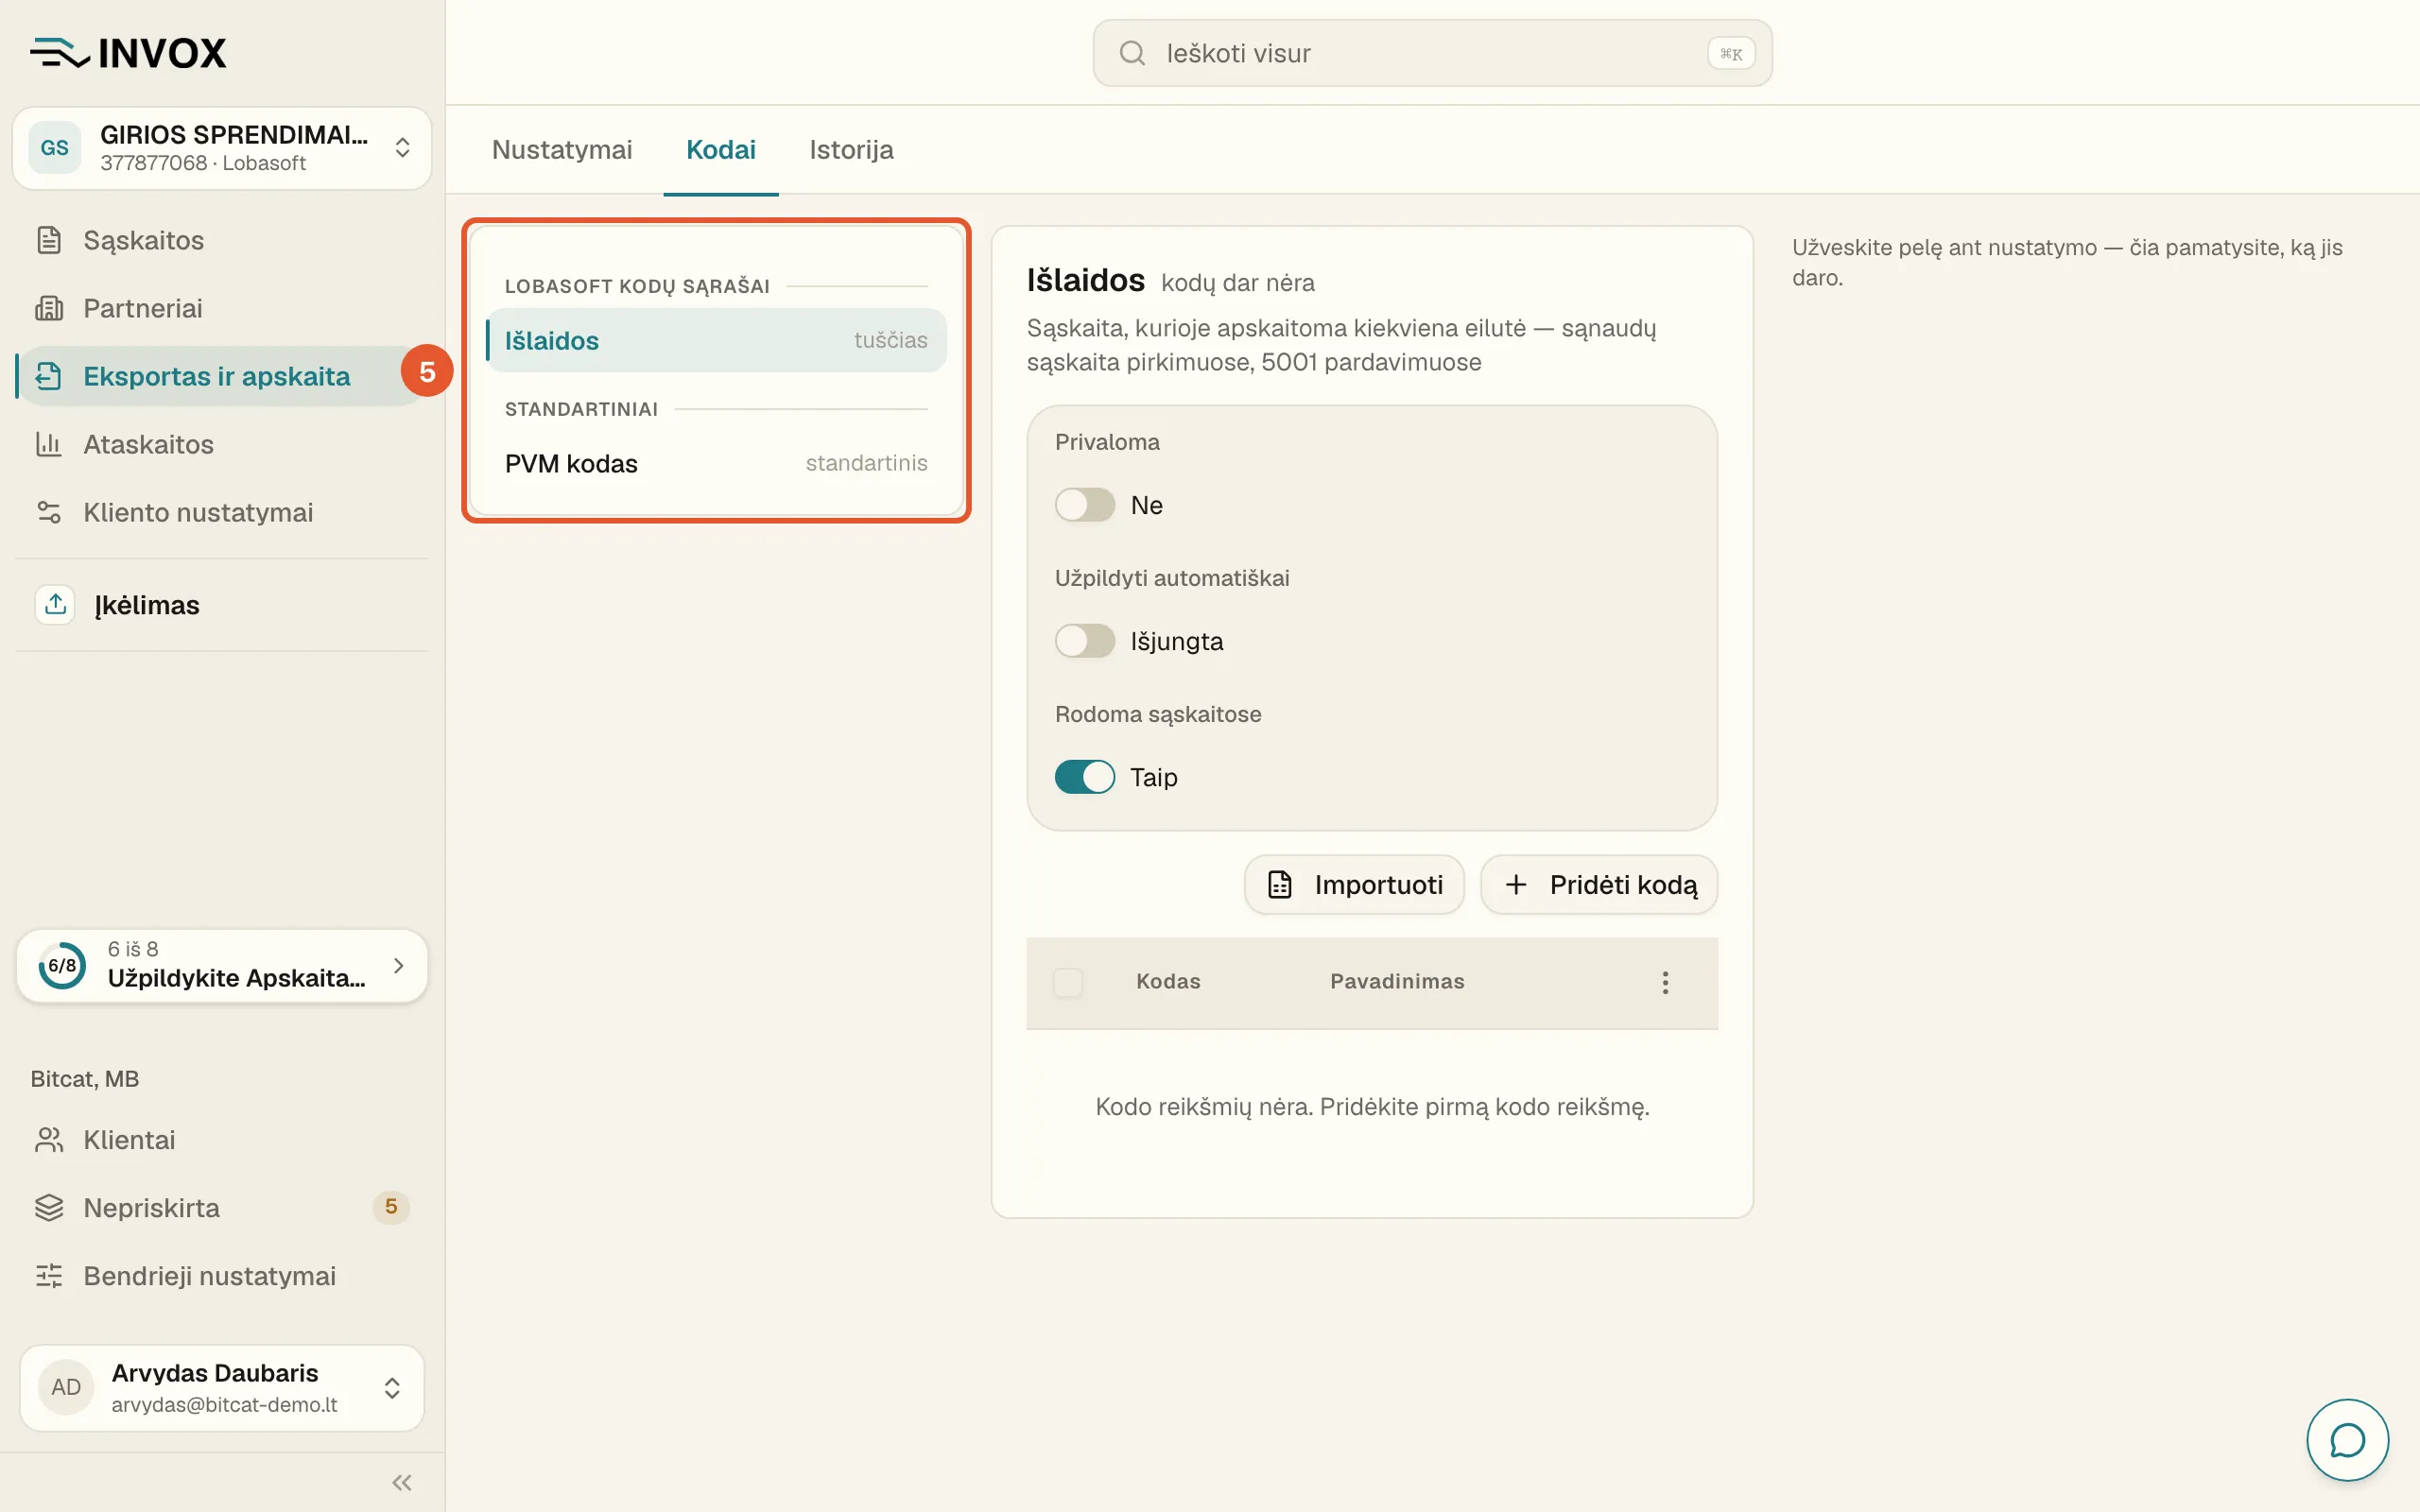
Task: Enable the Privaloma toggle
Action: pyautogui.click(x=1084, y=505)
